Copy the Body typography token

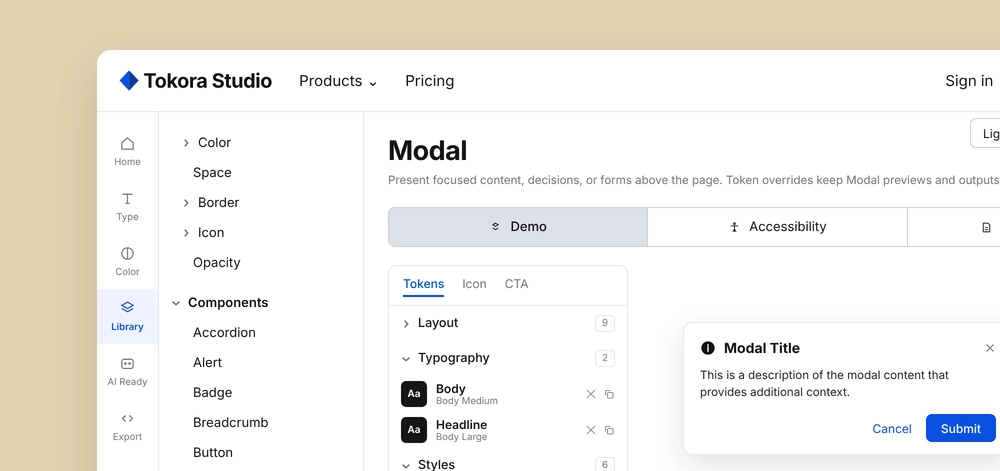(609, 394)
